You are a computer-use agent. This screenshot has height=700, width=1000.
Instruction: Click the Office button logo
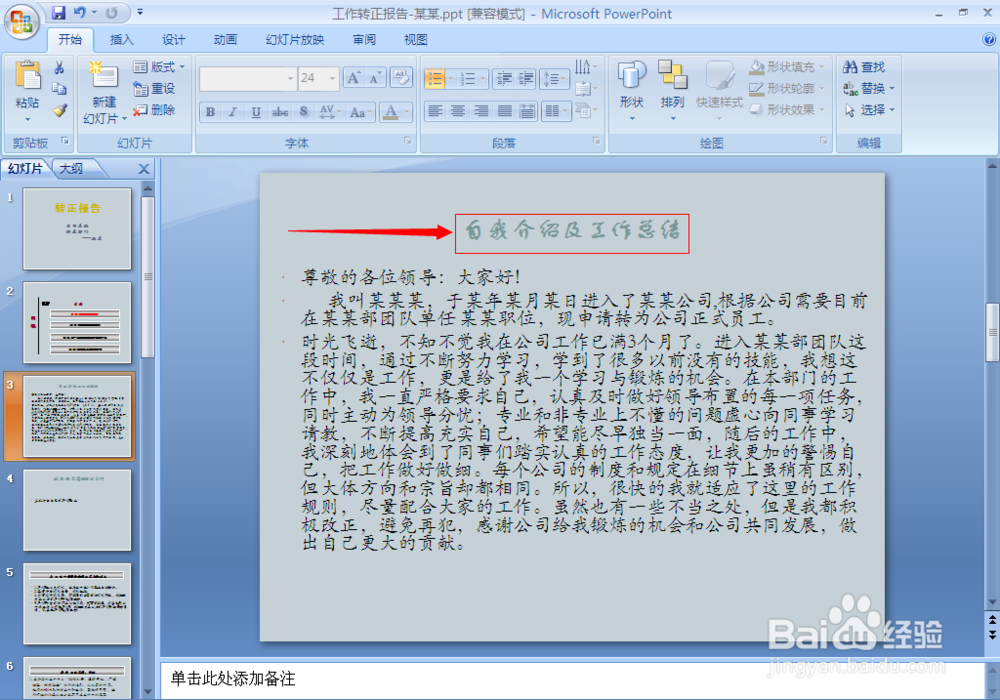(22, 22)
